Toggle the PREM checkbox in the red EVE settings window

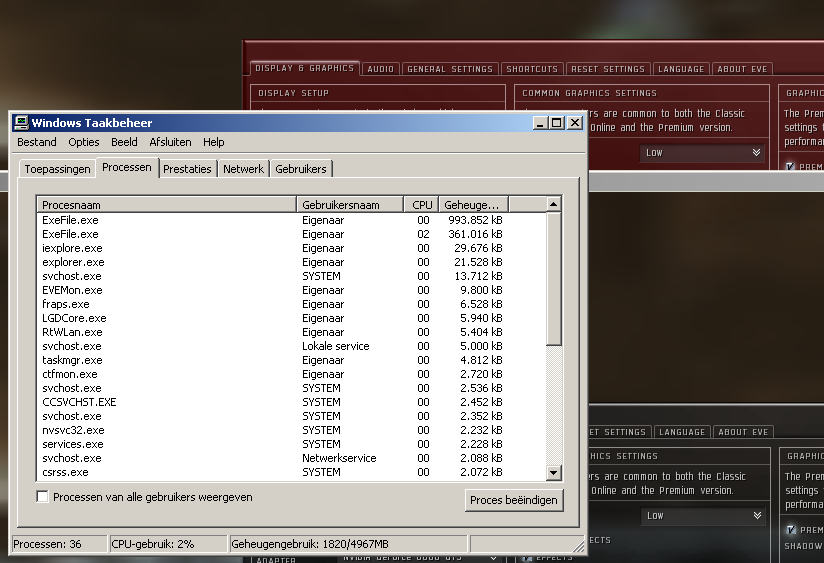[790, 166]
